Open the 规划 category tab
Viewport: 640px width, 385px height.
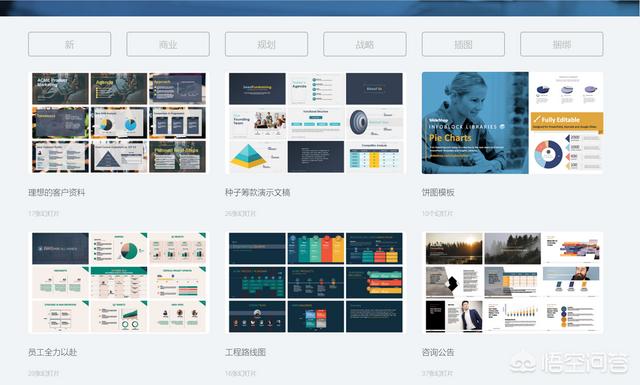click(x=266, y=44)
